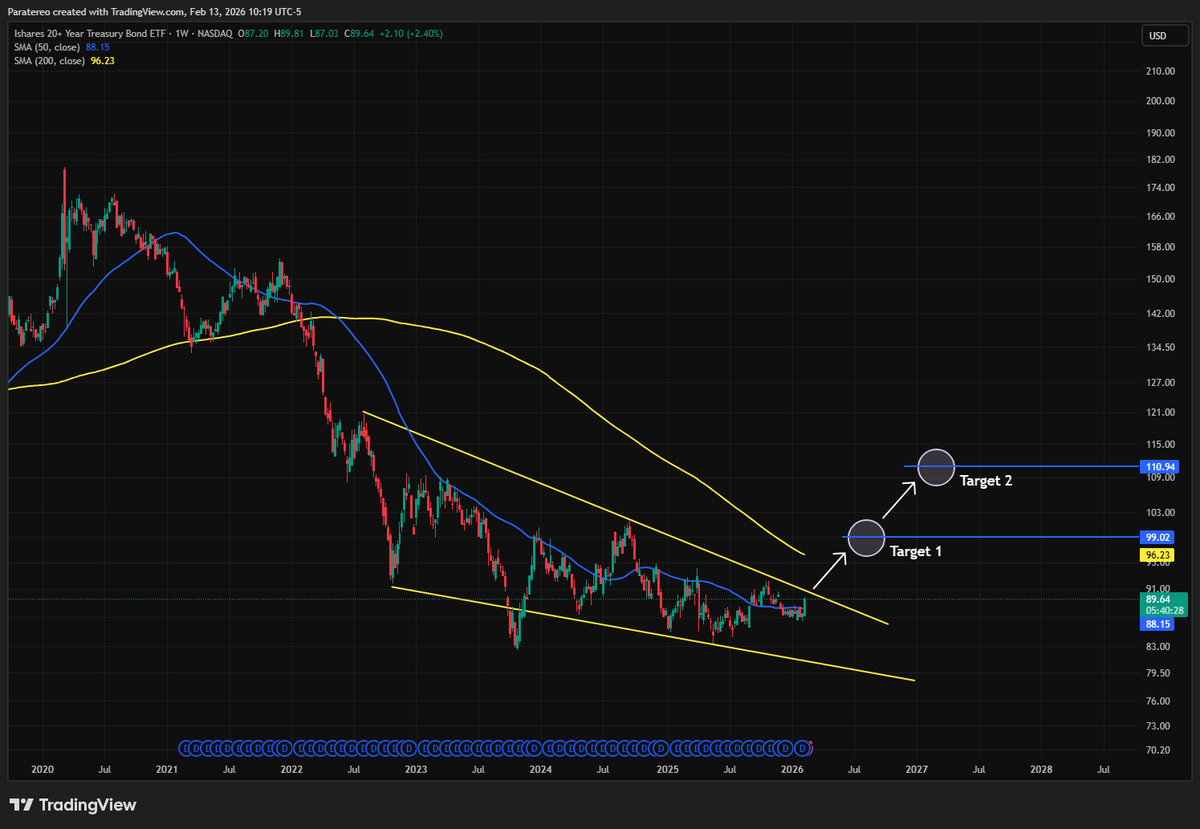
Task: Select the Target 2 circle on the chart
Action: point(936,468)
